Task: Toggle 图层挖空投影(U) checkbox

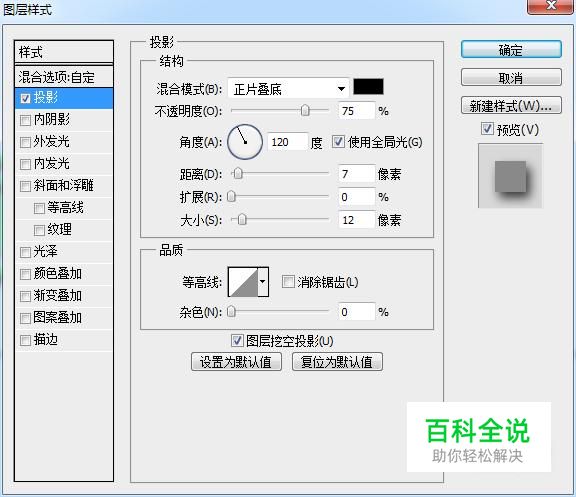Action: click(237, 341)
